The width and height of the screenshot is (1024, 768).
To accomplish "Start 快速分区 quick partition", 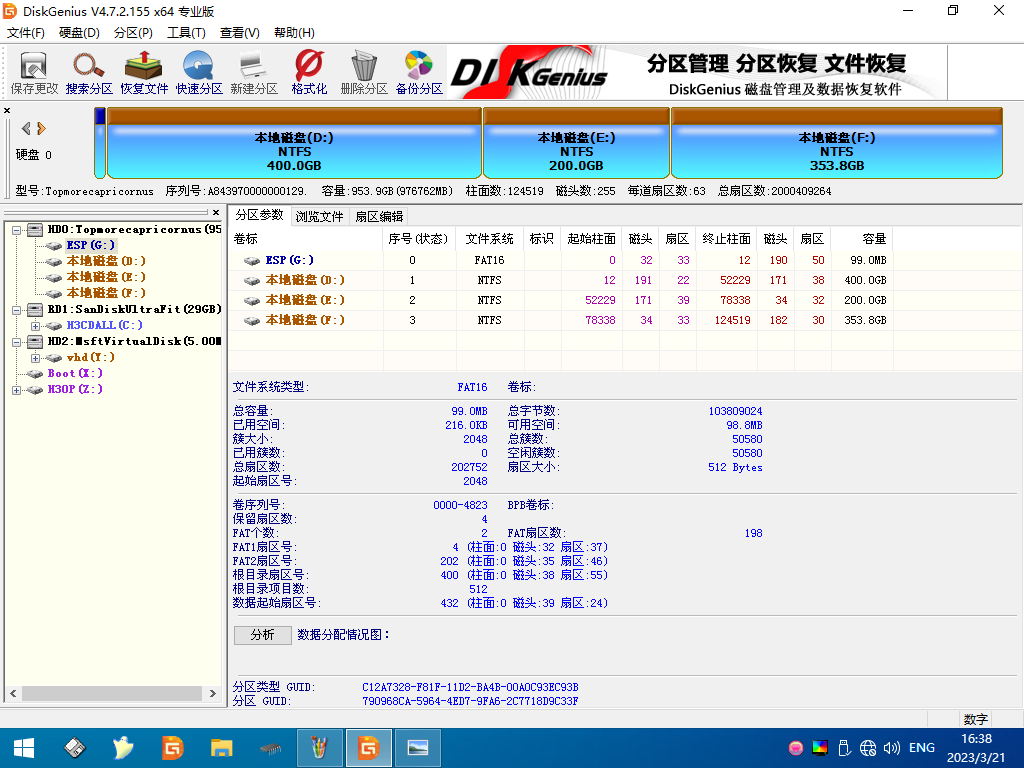I will (199, 72).
